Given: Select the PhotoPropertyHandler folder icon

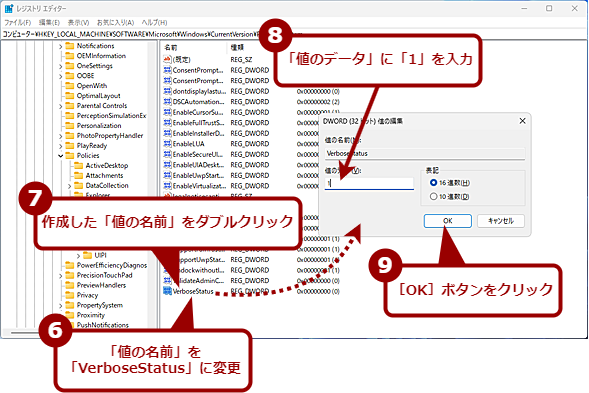Looking at the screenshot, I should (69, 136).
